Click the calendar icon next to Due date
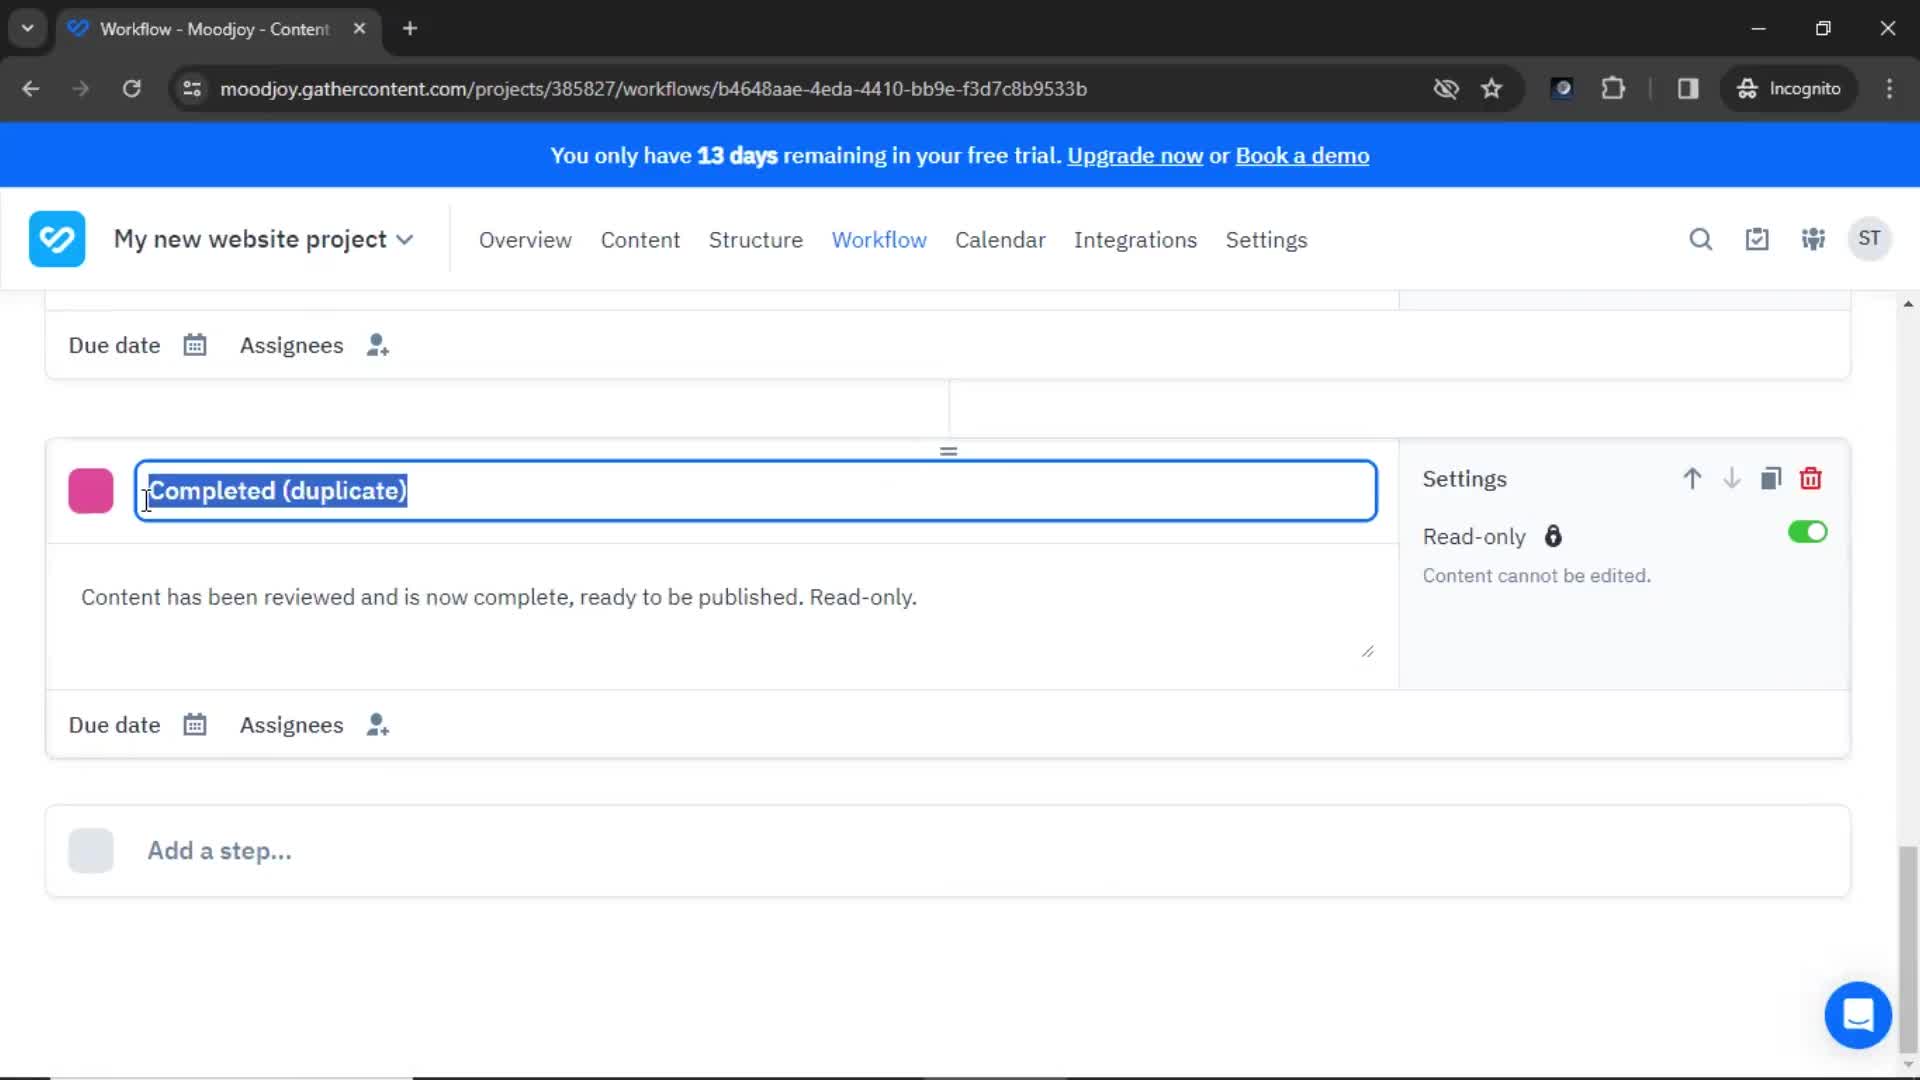The width and height of the screenshot is (1920, 1080). click(x=194, y=724)
